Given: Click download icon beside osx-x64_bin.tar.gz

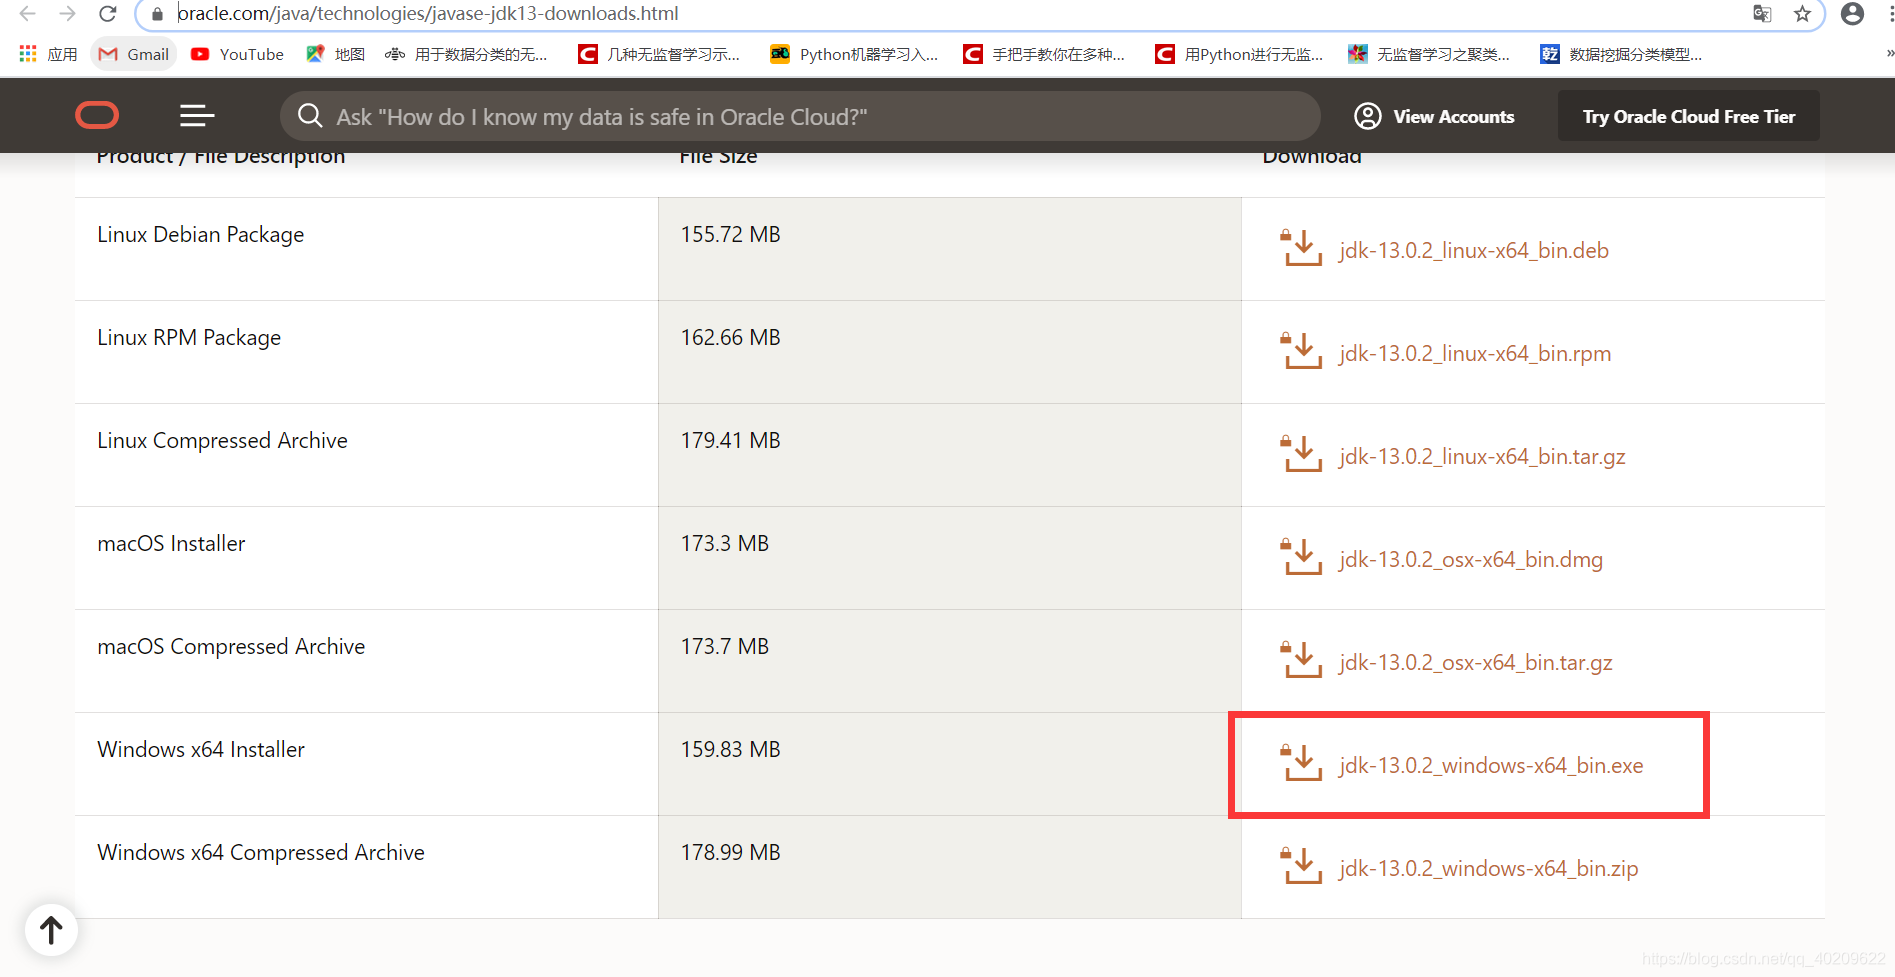Looking at the screenshot, I should coord(1301,660).
